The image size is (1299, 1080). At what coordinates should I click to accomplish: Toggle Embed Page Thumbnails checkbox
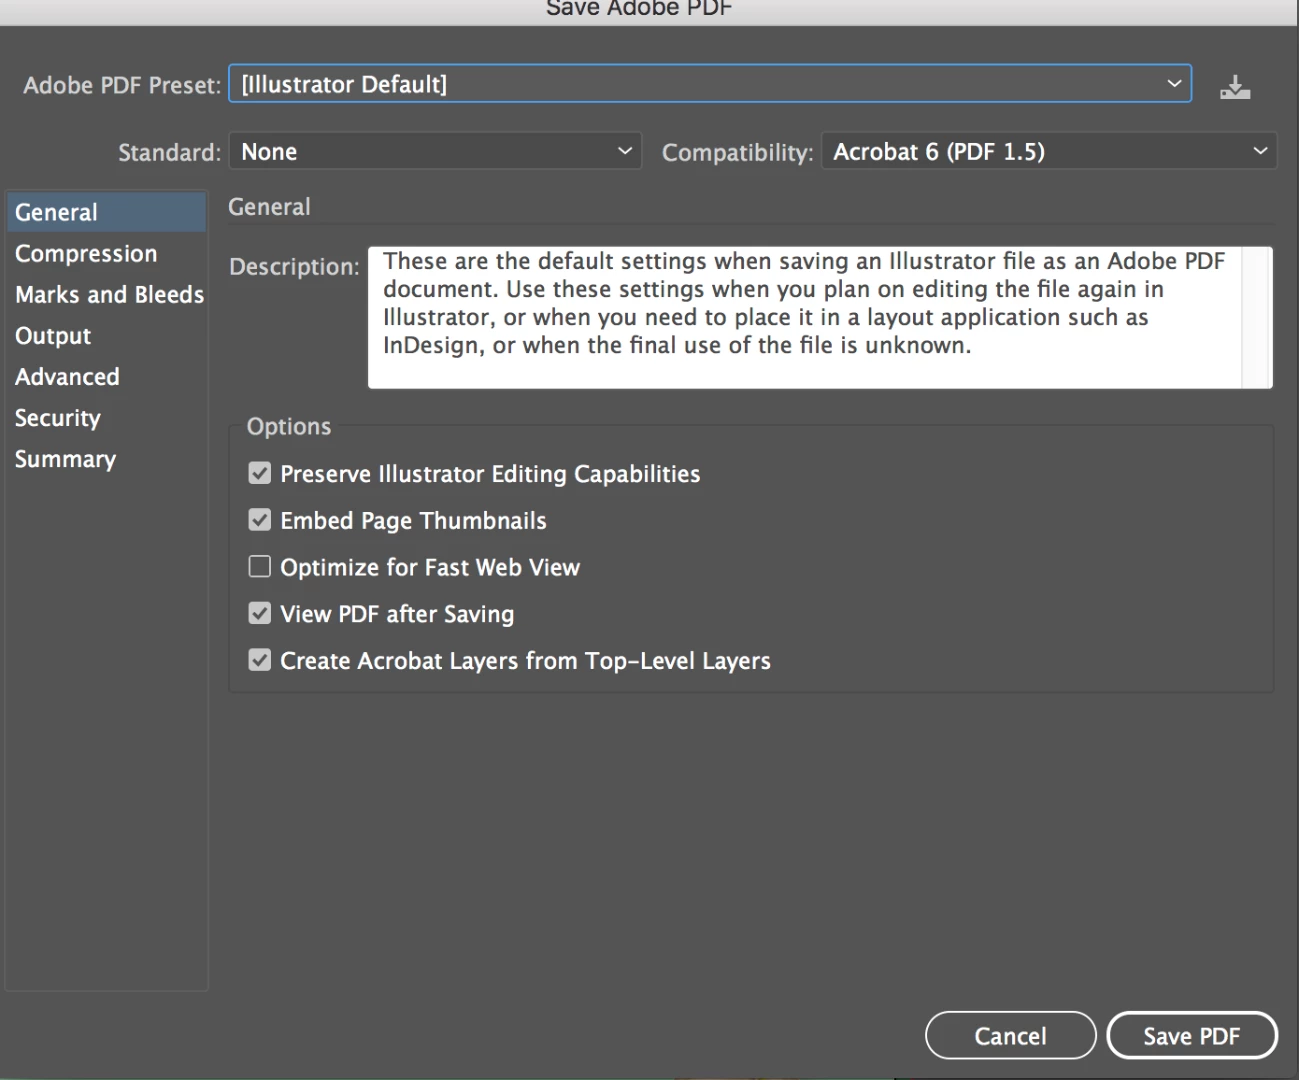point(260,520)
